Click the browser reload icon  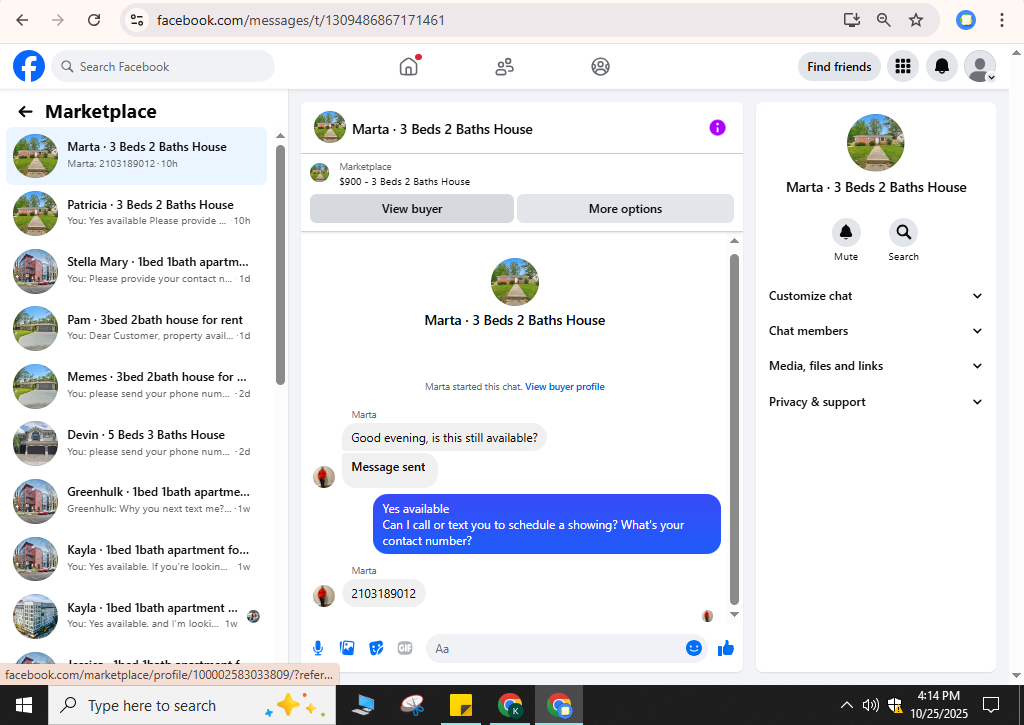94,20
